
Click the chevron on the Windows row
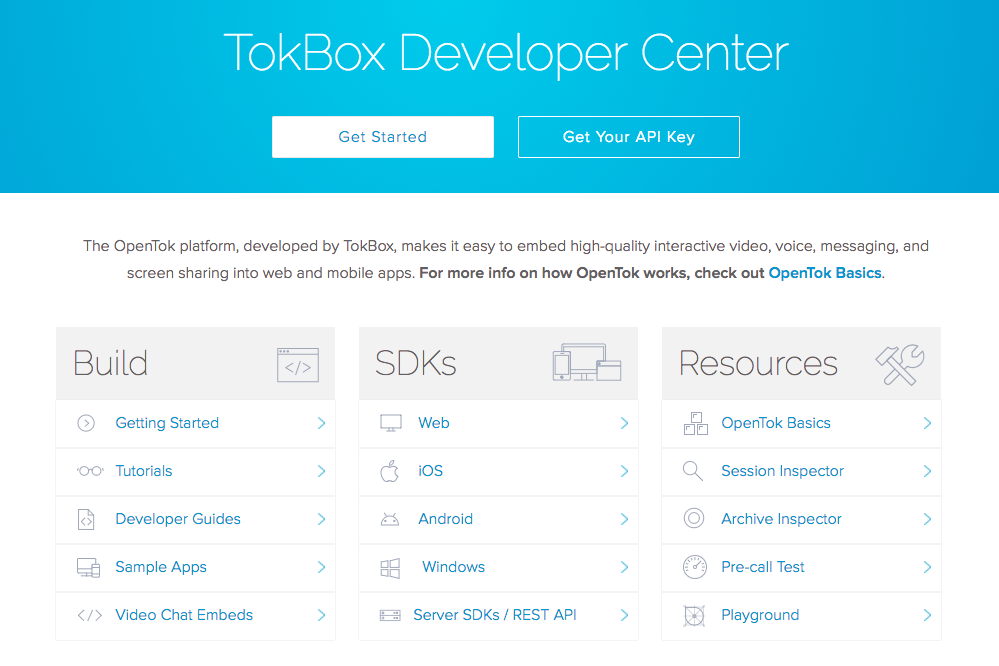click(624, 567)
